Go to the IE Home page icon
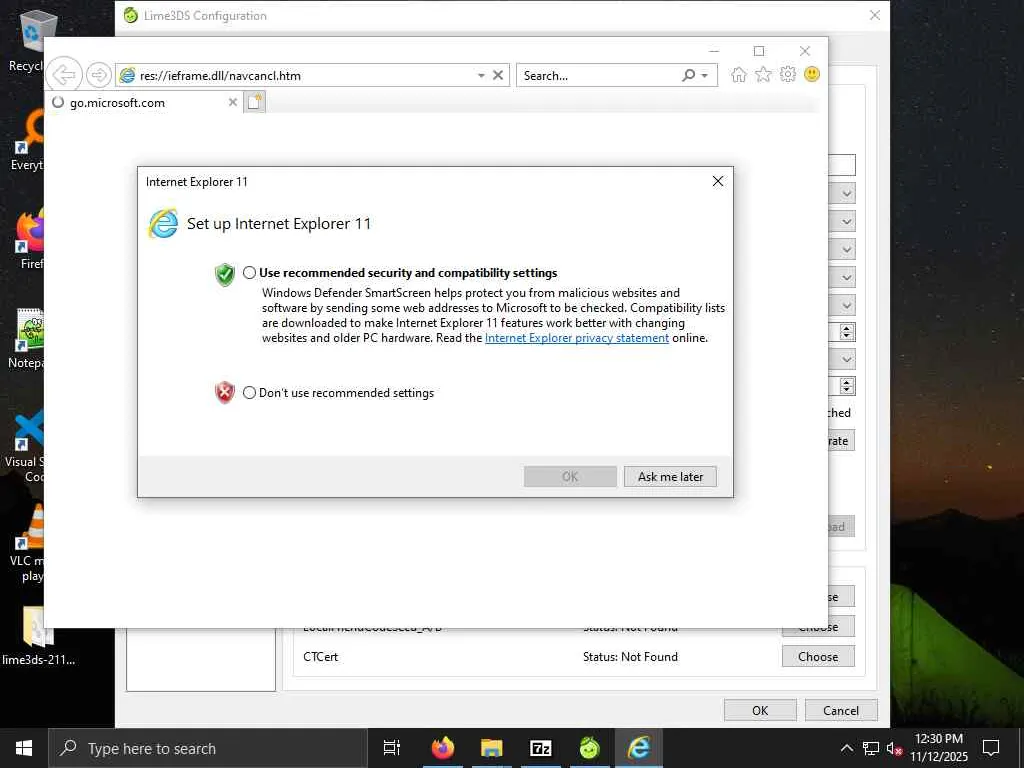Viewport: 1024px width, 768px height. 739,74
